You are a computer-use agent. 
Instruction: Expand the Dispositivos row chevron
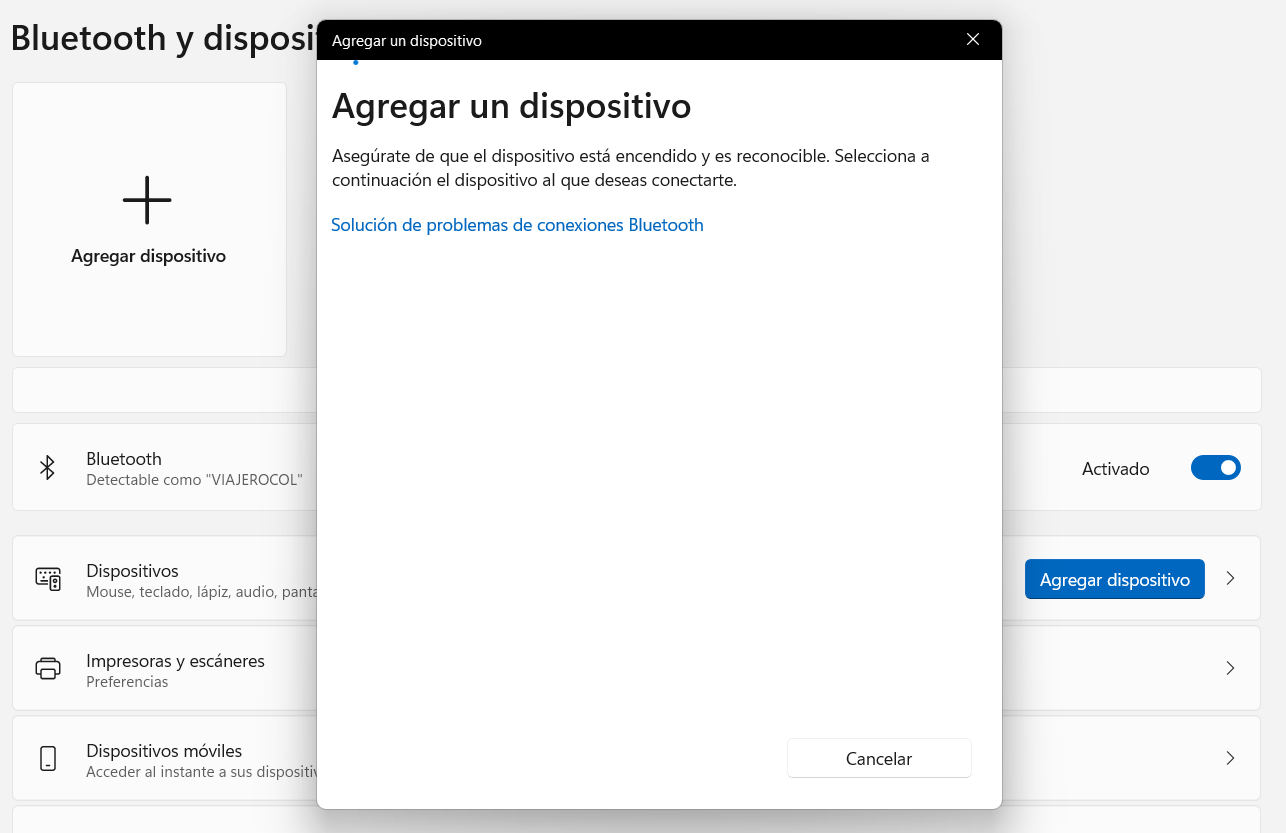click(1231, 578)
